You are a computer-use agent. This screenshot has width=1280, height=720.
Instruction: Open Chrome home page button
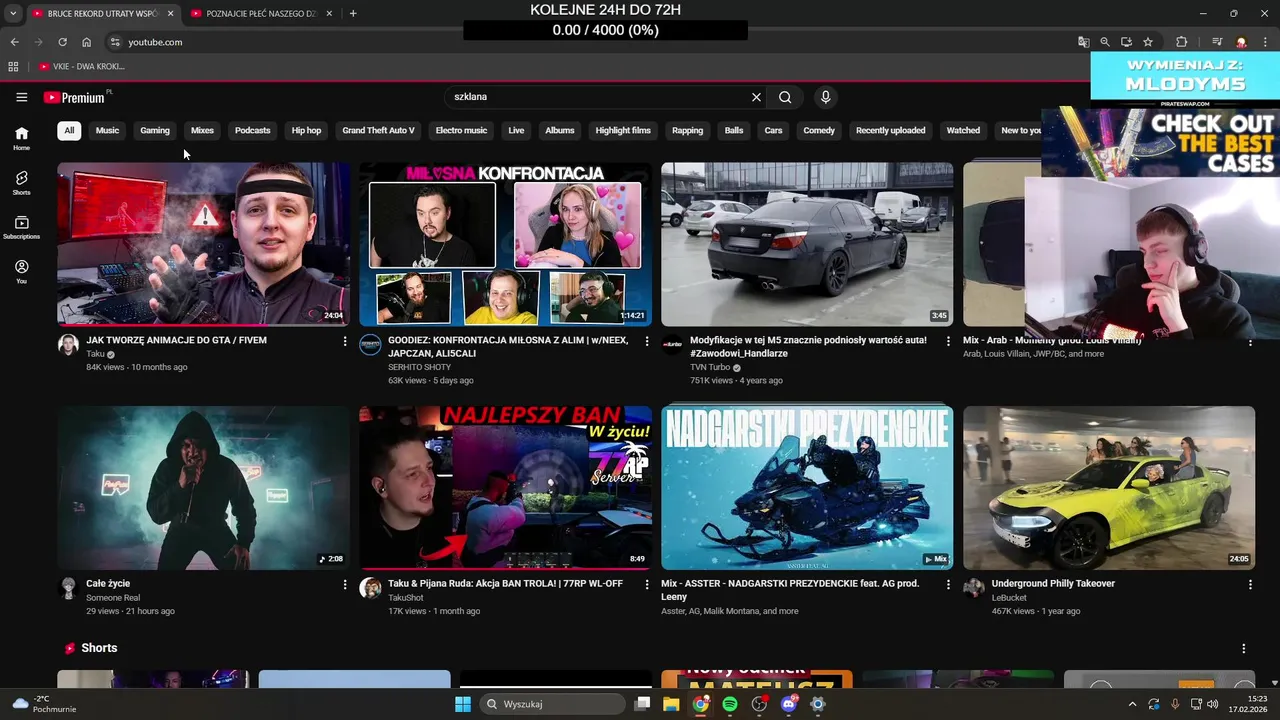coord(86,42)
